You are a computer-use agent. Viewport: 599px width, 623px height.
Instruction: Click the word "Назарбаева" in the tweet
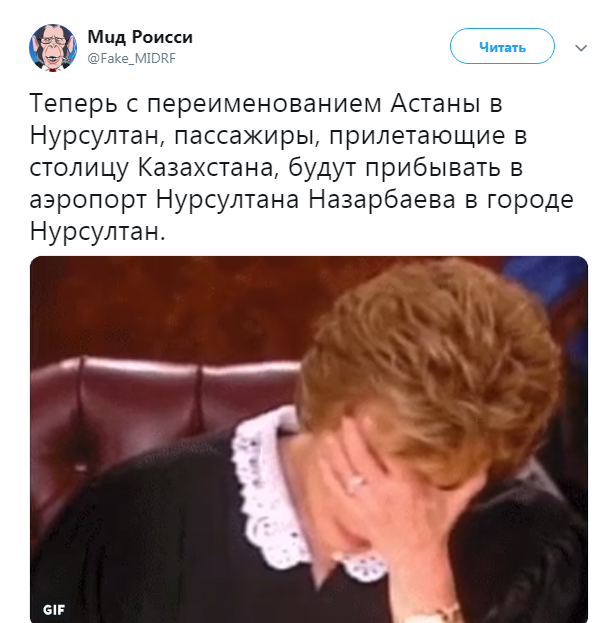(x=382, y=199)
